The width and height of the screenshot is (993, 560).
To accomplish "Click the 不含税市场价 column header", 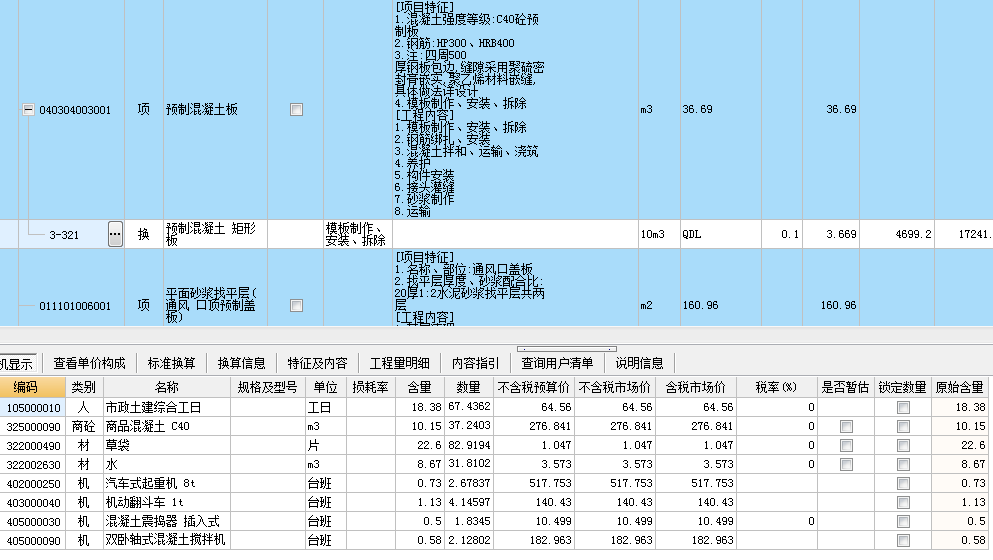I will point(615,387).
